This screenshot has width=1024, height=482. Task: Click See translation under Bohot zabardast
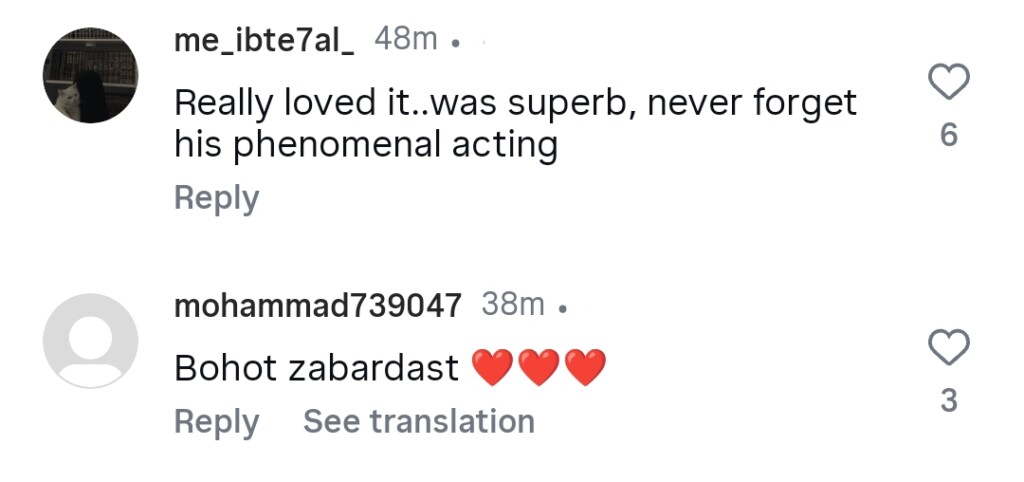(x=419, y=421)
